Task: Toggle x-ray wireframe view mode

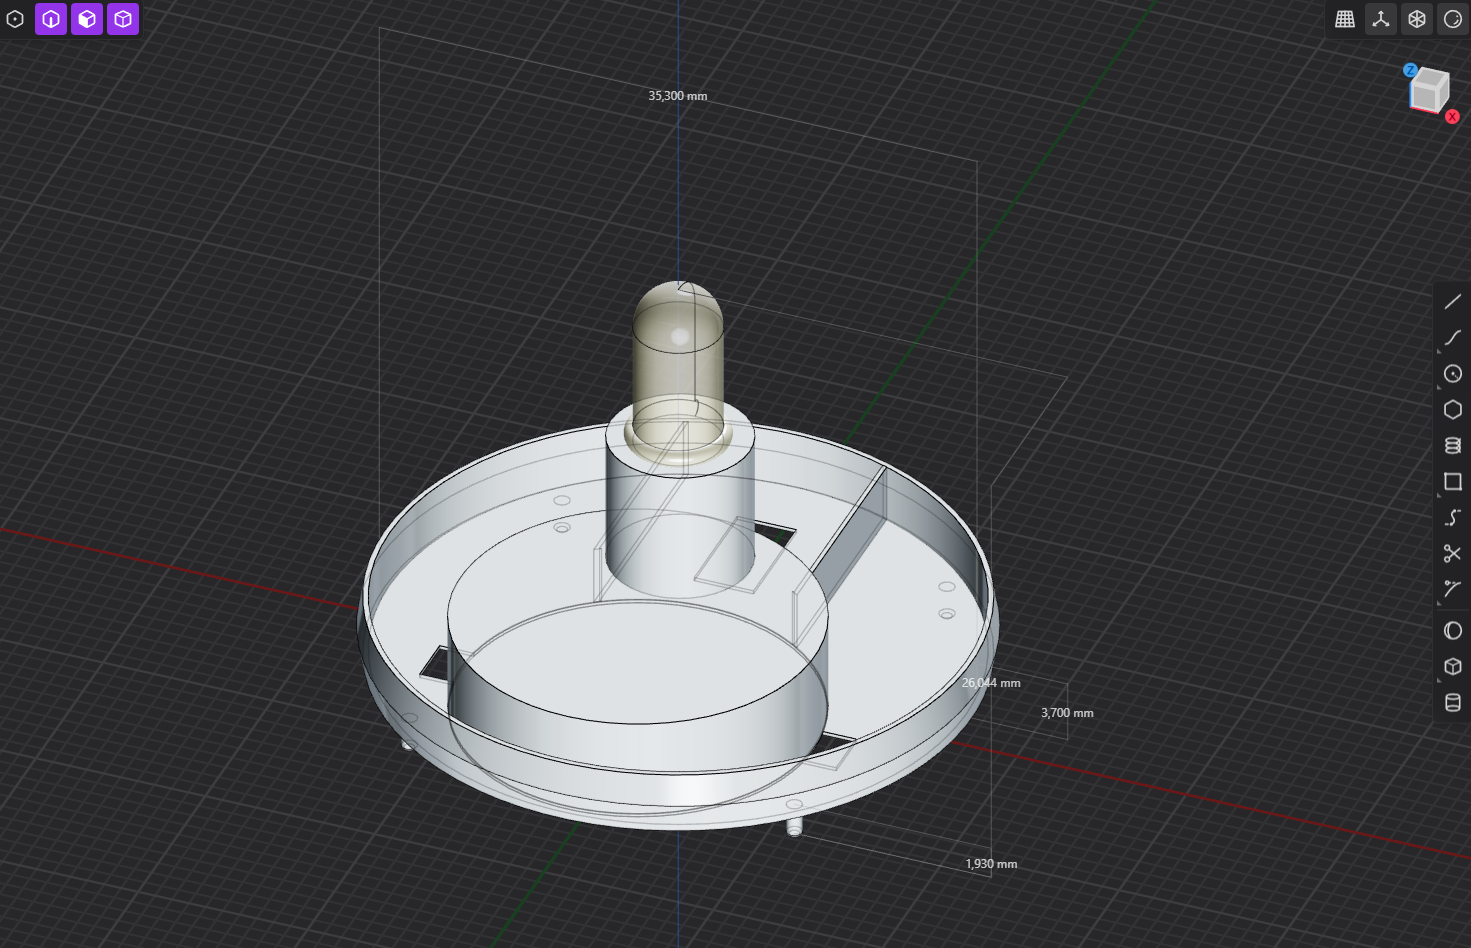Action: pyautogui.click(x=1417, y=19)
